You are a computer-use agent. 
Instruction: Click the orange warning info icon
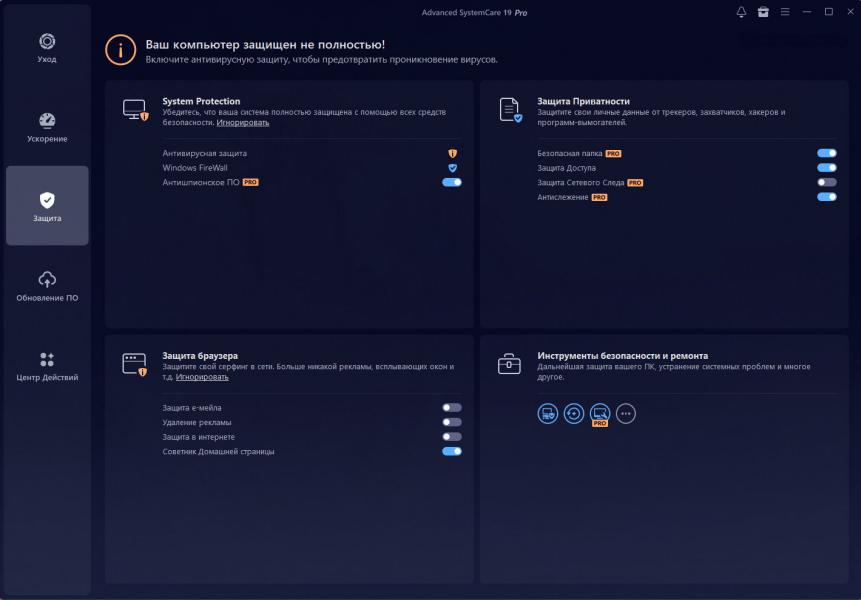(121, 51)
